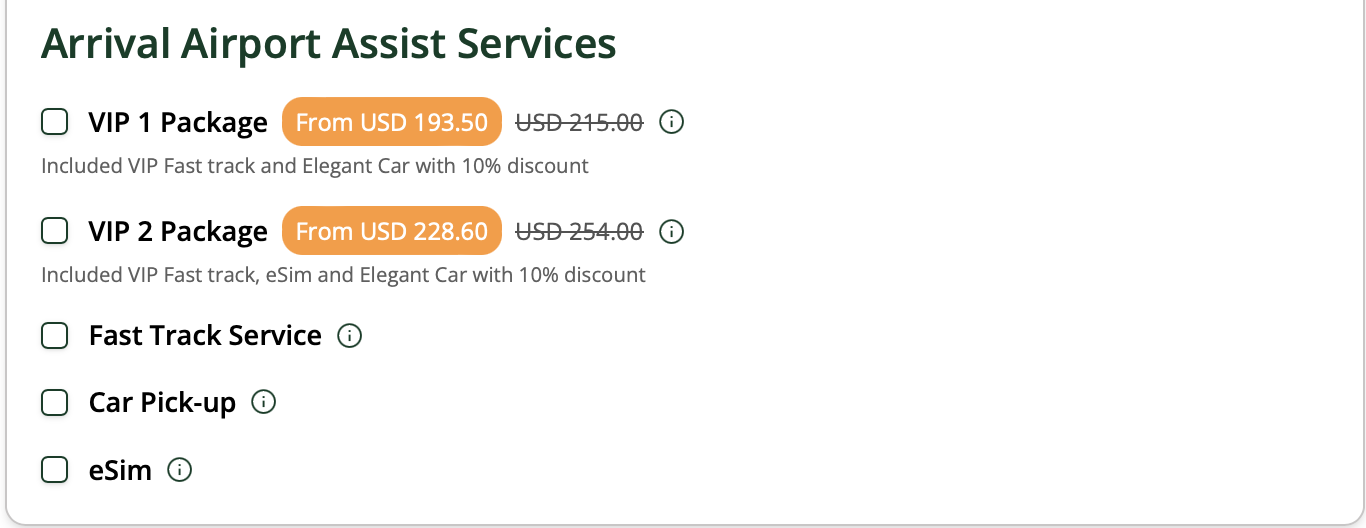Image resolution: width=1366 pixels, height=528 pixels.
Task: Click the eSim label text
Action: click(120, 470)
